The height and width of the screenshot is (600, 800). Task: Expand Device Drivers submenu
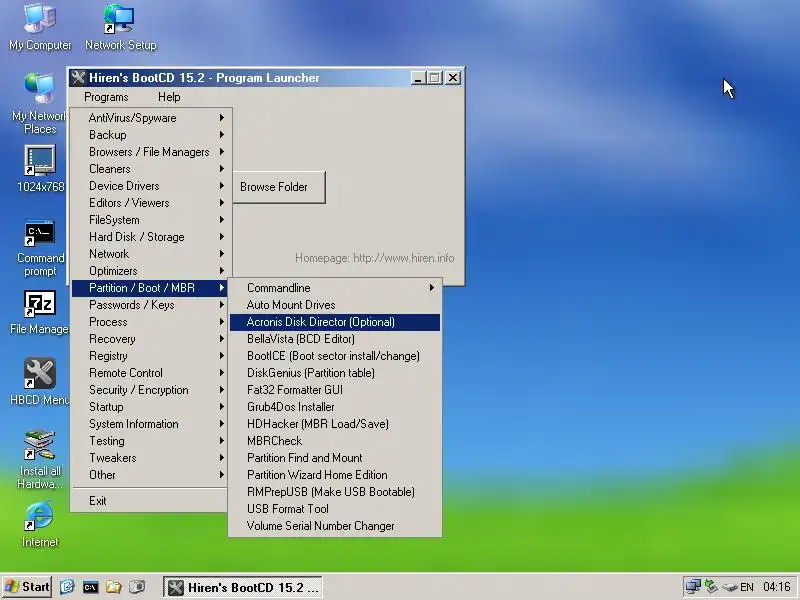(x=149, y=186)
